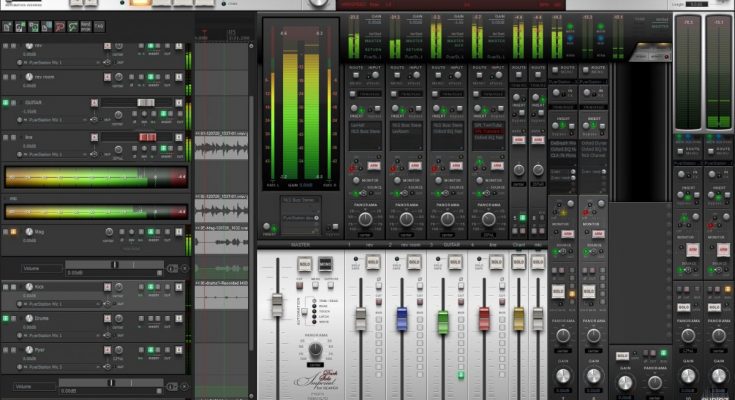Viewport: 735px width, 400px height.
Task: Click the master panorama knob
Action: point(315,348)
